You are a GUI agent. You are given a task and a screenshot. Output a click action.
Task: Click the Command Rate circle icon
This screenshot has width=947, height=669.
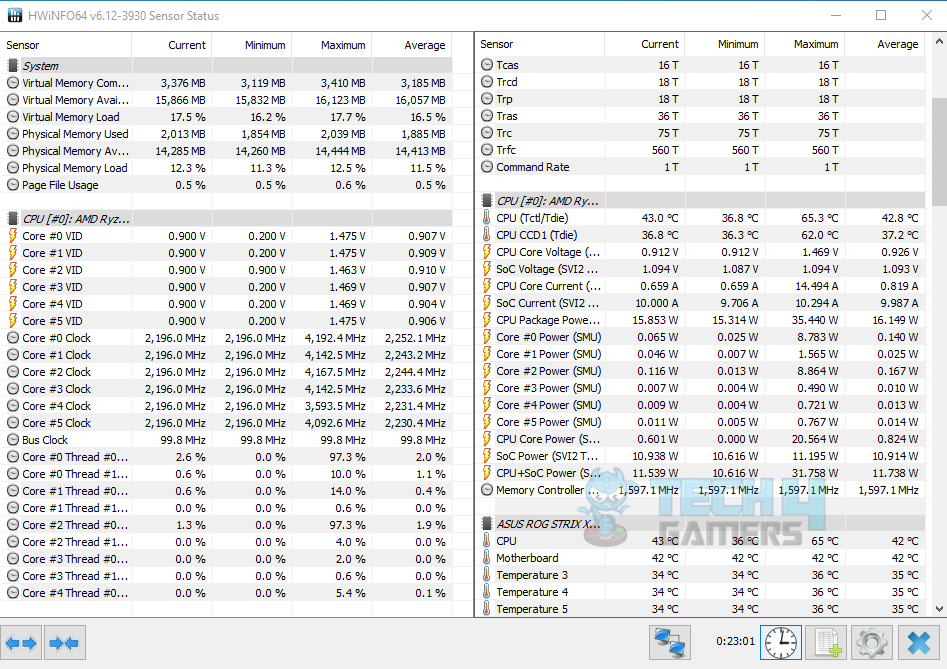[487, 167]
